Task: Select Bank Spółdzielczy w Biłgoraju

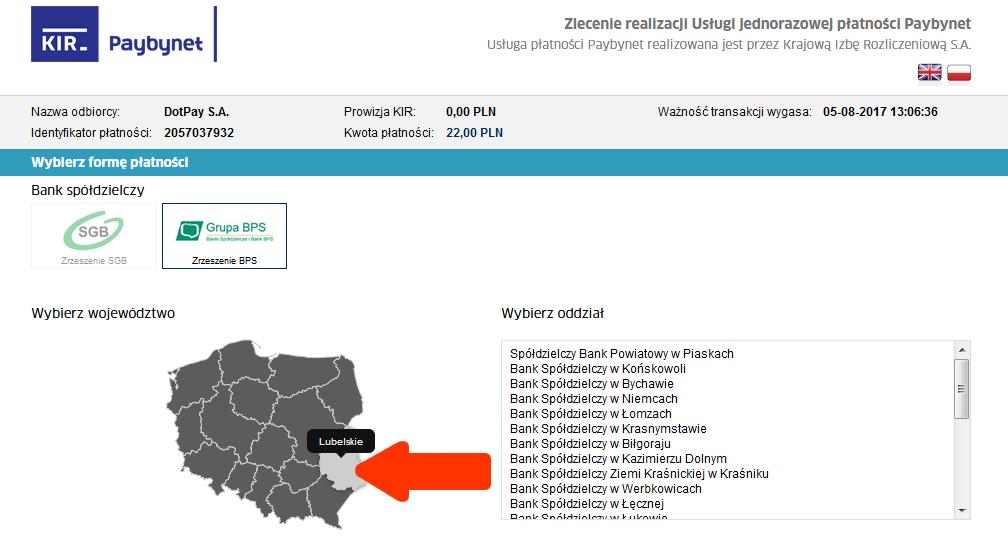Action: (x=590, y=443)
